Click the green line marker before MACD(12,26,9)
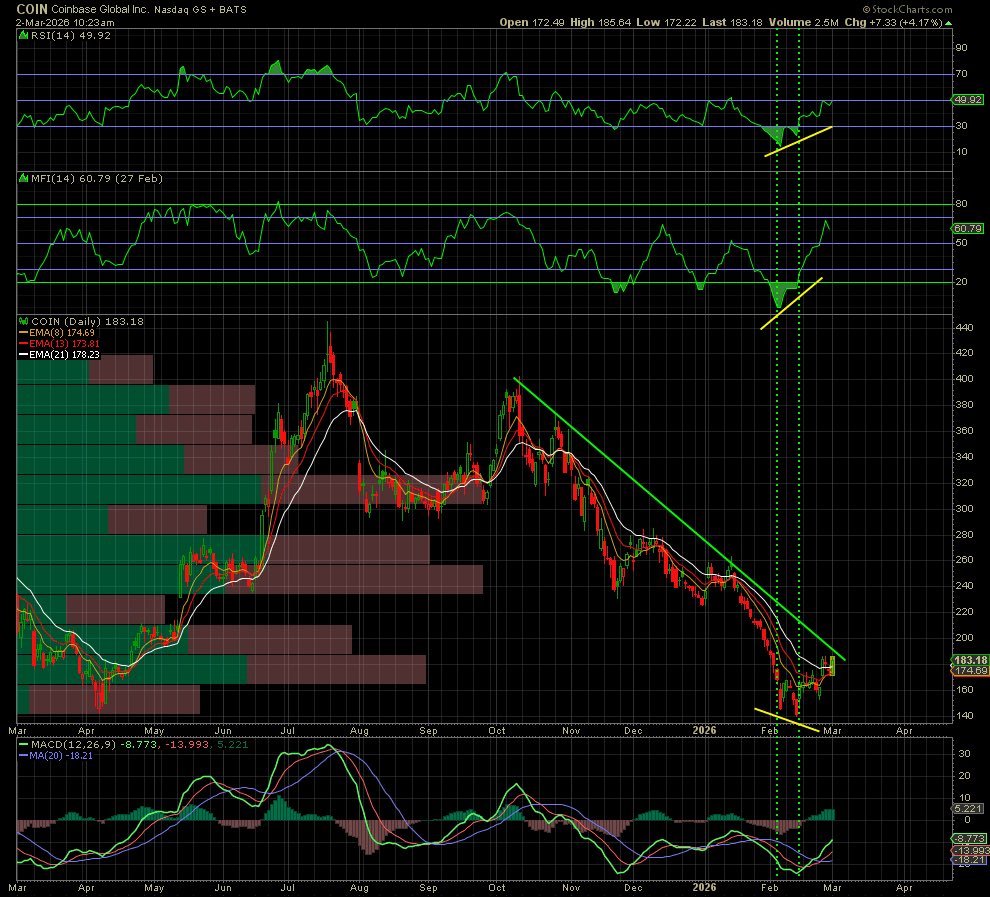Image resolution: width=990 pixels, height=897 pixels. 23,745
